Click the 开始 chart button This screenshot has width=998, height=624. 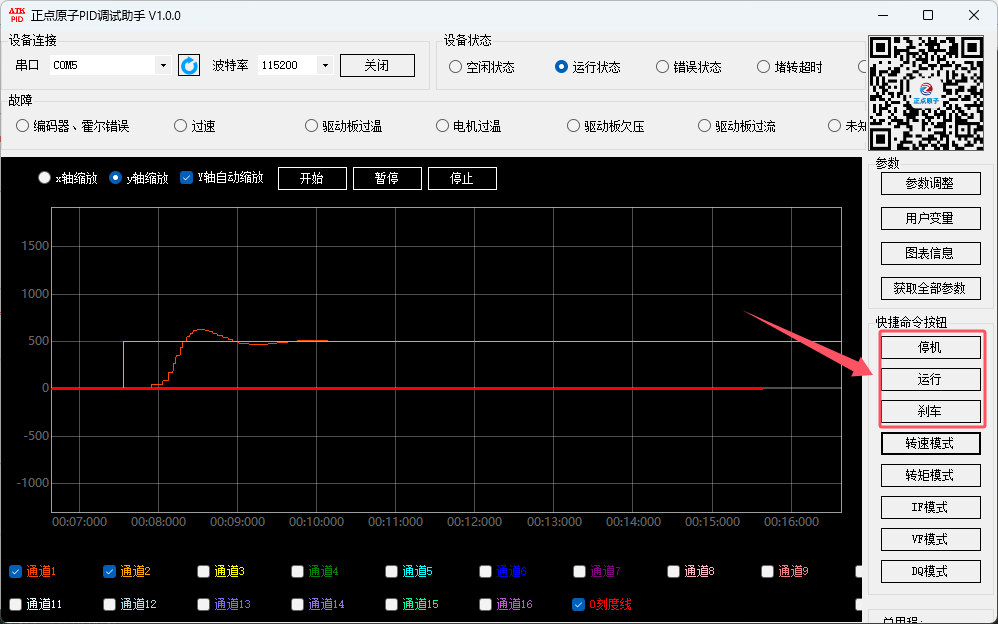point(313,178)
